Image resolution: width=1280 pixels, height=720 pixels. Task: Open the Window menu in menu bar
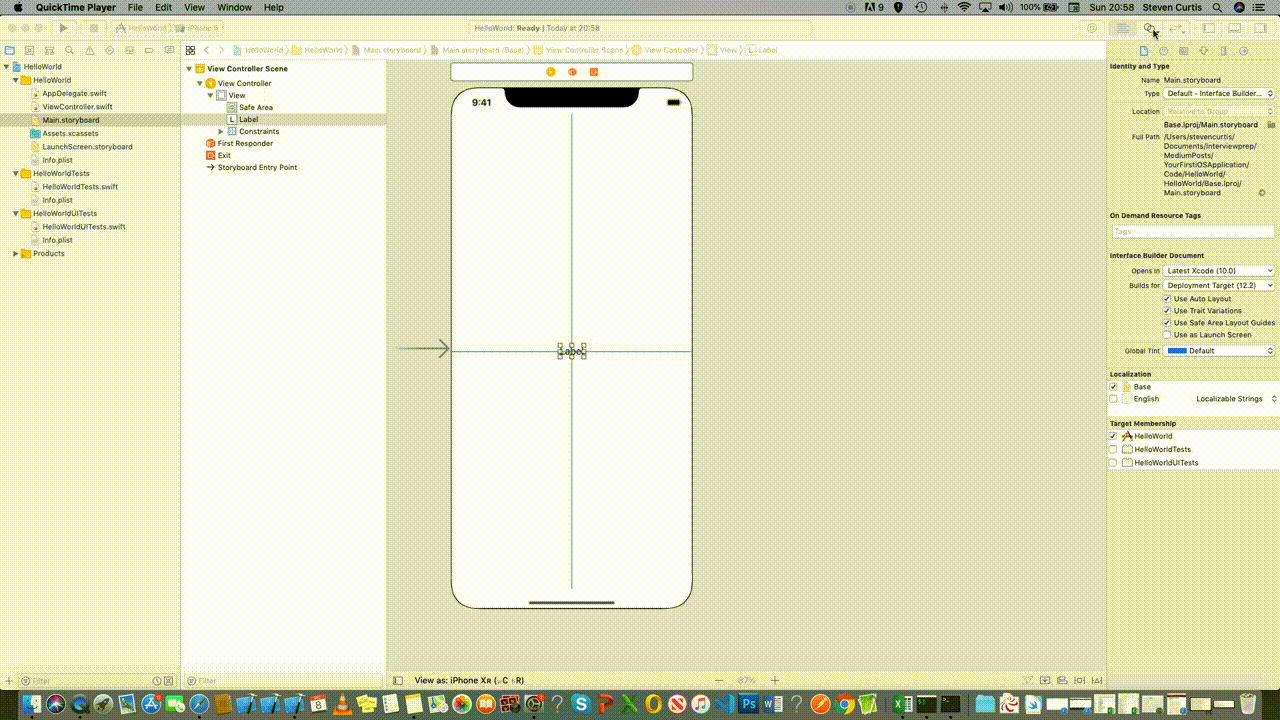coord(234,7)
